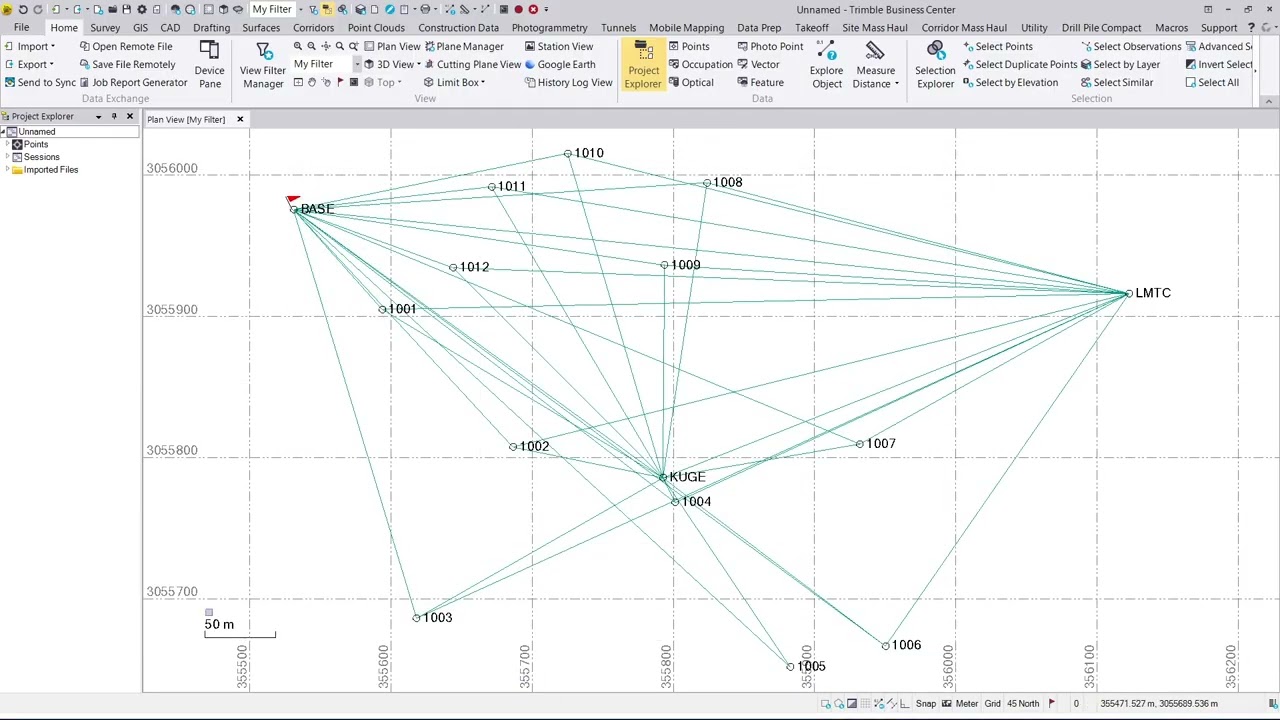The width and height of the screenshot is (1280, 720).
Task: Open the Selection Explorer
Action: click(x=935, y=65)
